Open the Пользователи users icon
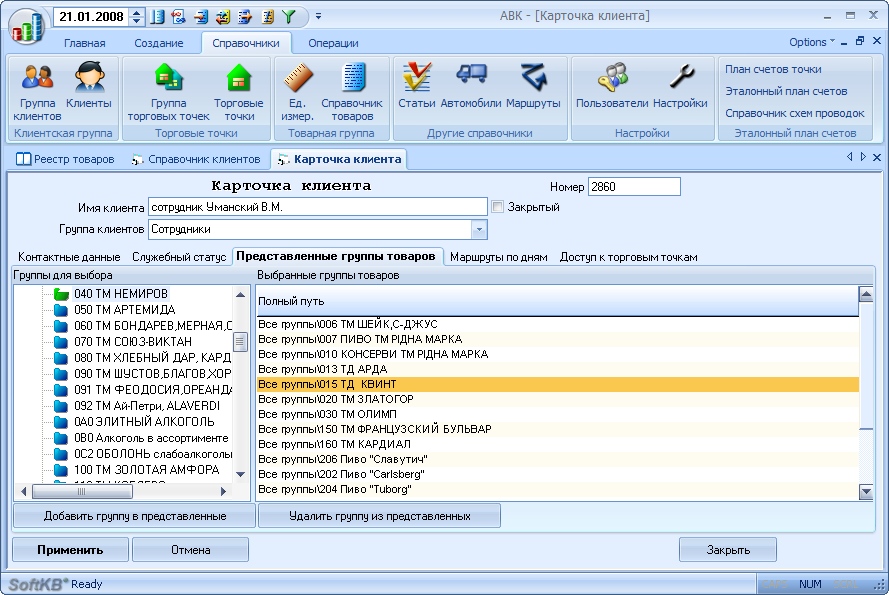Image resolution: width=889 pixels, height=595 pixels. pos(612,86)
